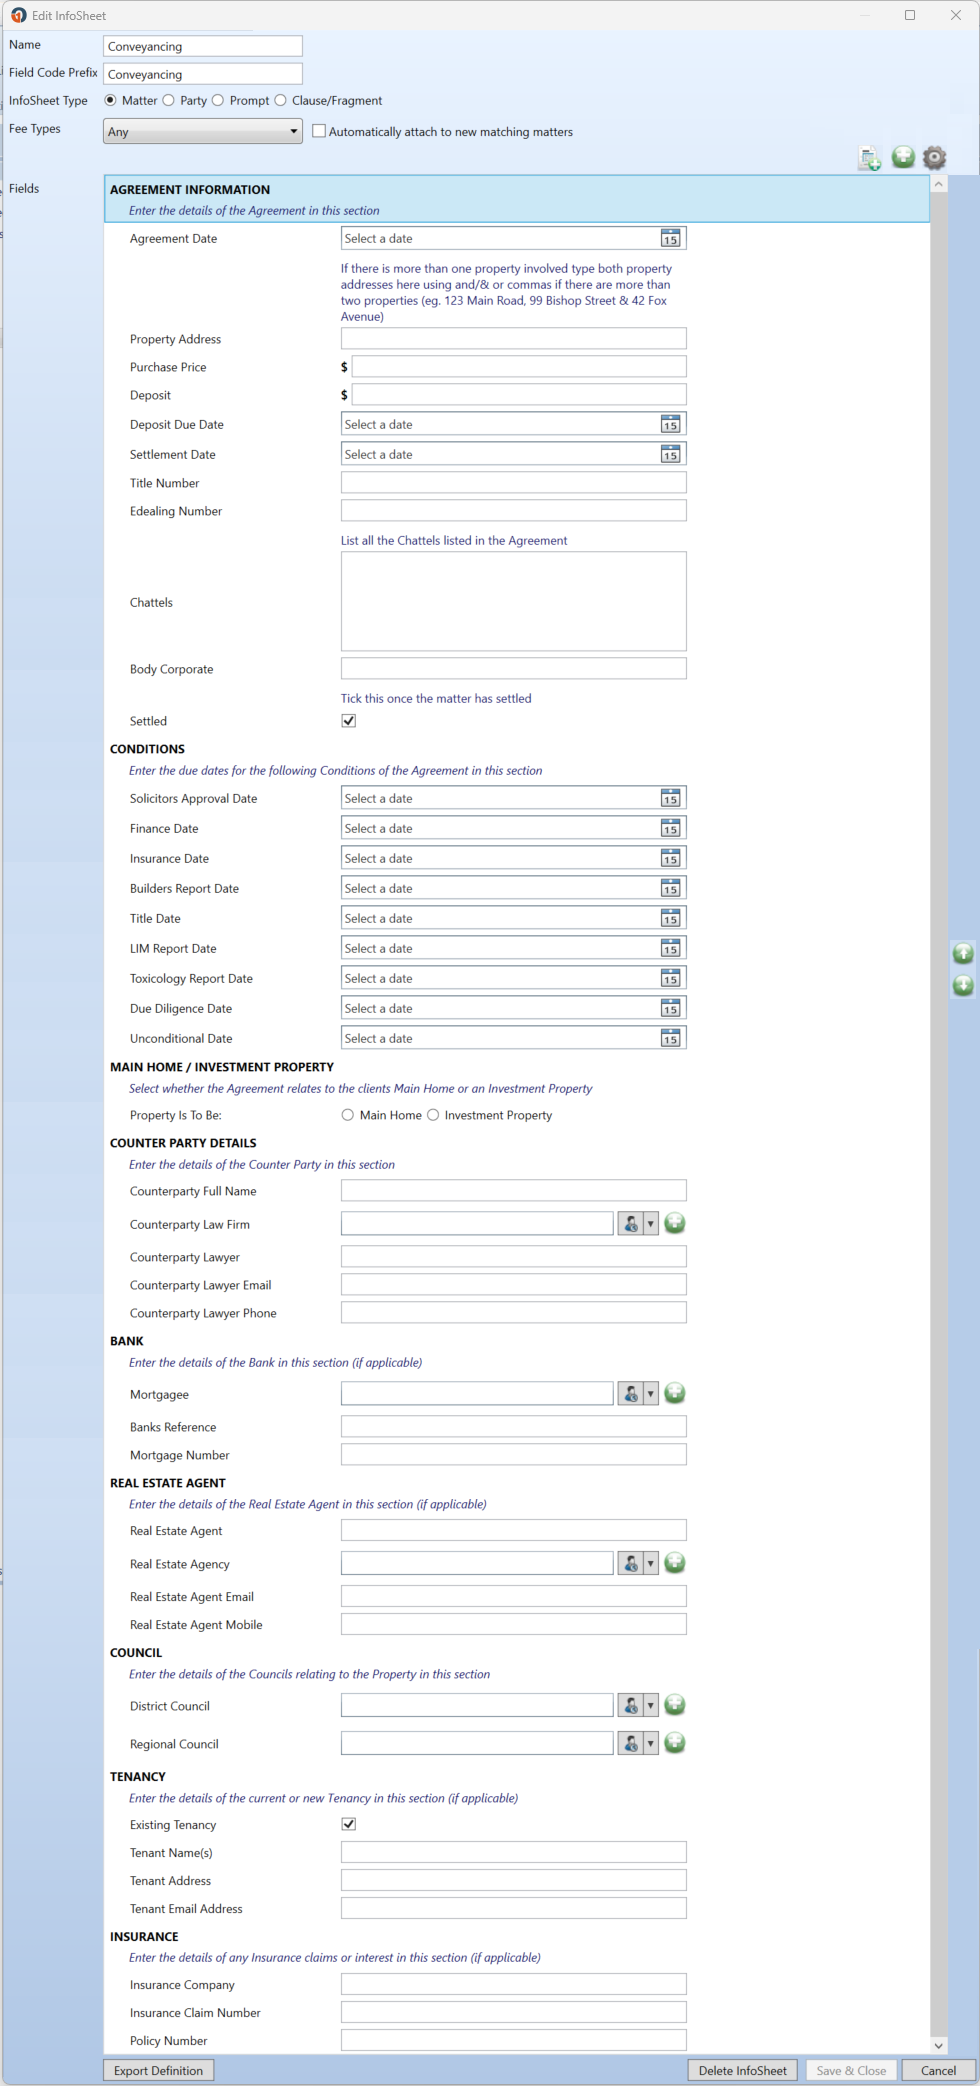This screenshot has height=2086, width=980.
Task: Select the CONDITIONS section heading
Action: click(147, 749)
